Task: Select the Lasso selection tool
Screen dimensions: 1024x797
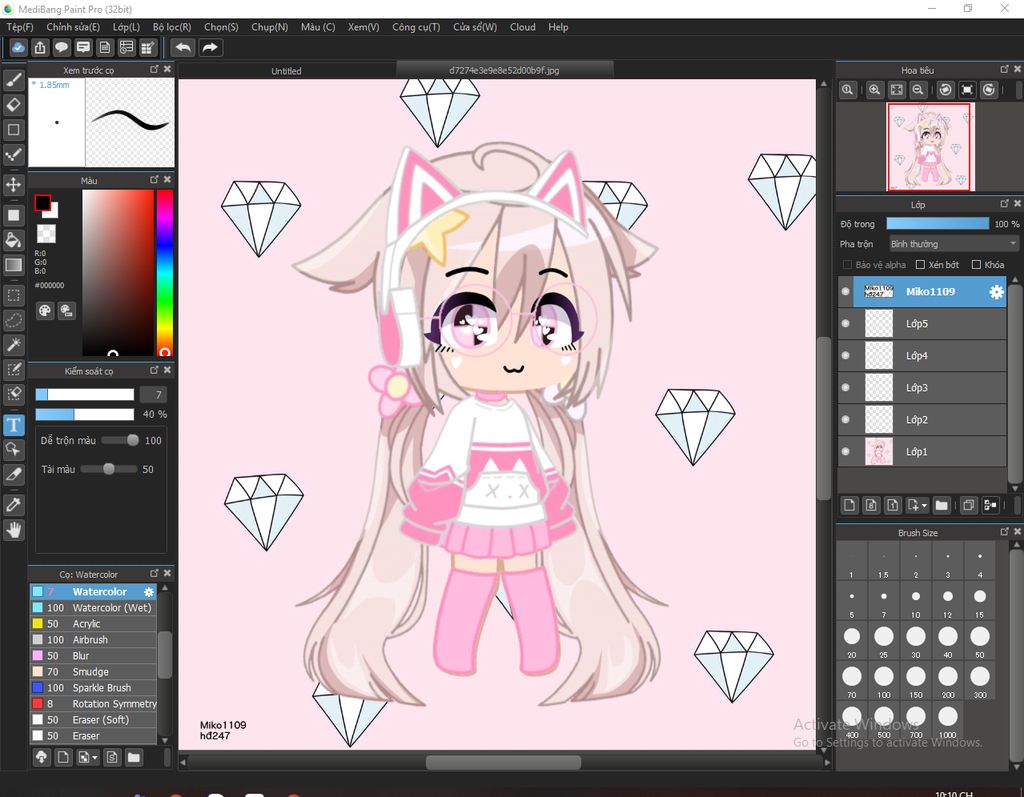Action: pyautogui.click(x=13, y=320)
